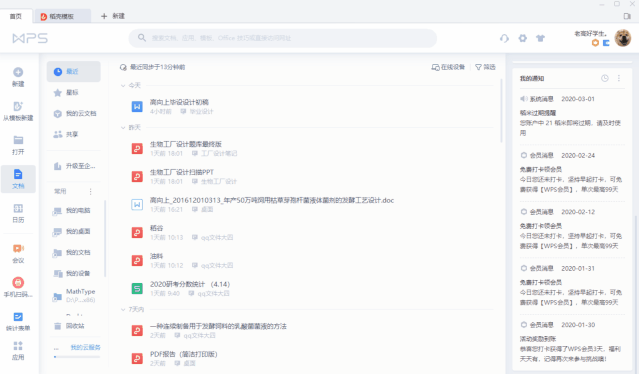Open the Calendar (日历) sidebar icon
639x374 pixels.
[18, 208]
